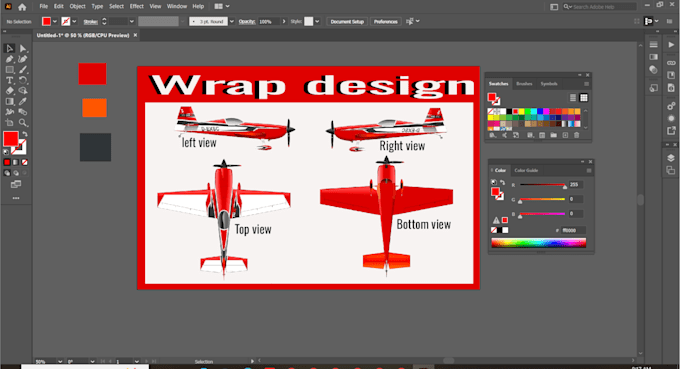680x369 pixels.
Task: Click the Home icon in top bar
Action: point(22,7)
